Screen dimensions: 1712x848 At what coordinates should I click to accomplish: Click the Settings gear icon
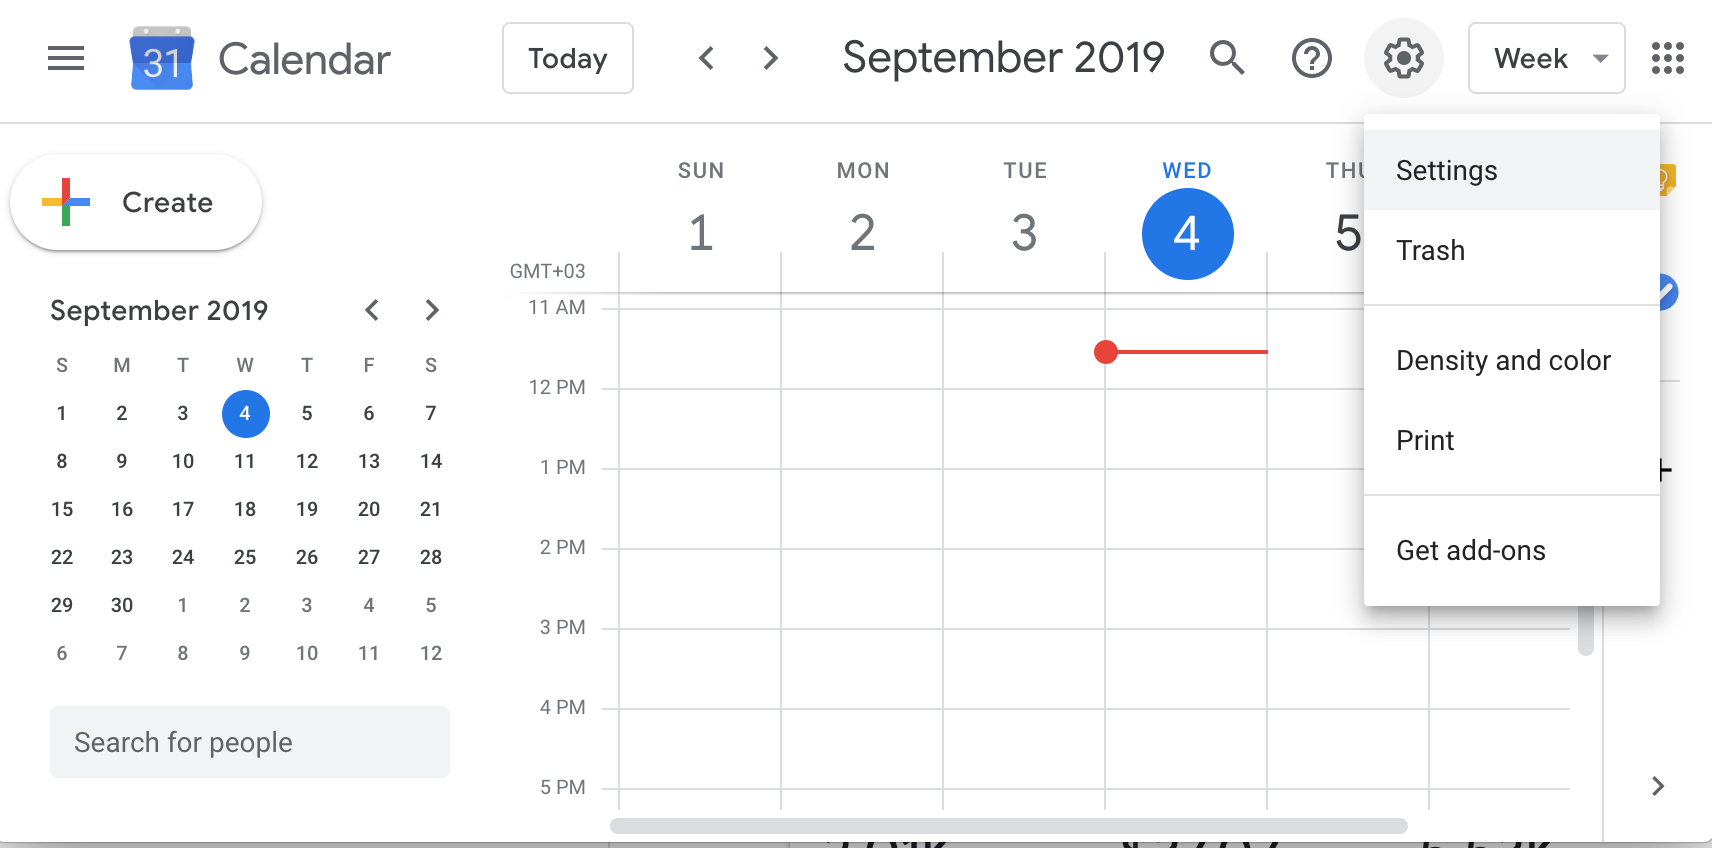(1403, 59)
